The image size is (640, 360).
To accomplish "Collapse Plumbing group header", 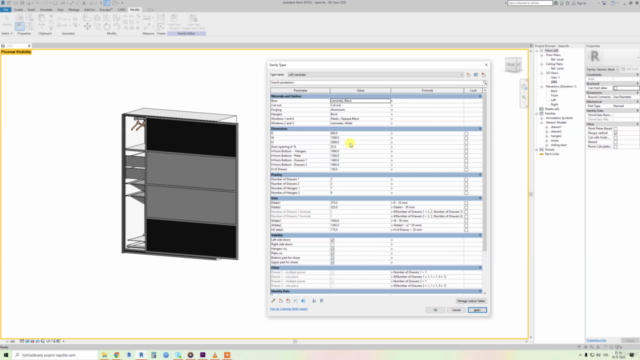I will [x=480, y=175].
